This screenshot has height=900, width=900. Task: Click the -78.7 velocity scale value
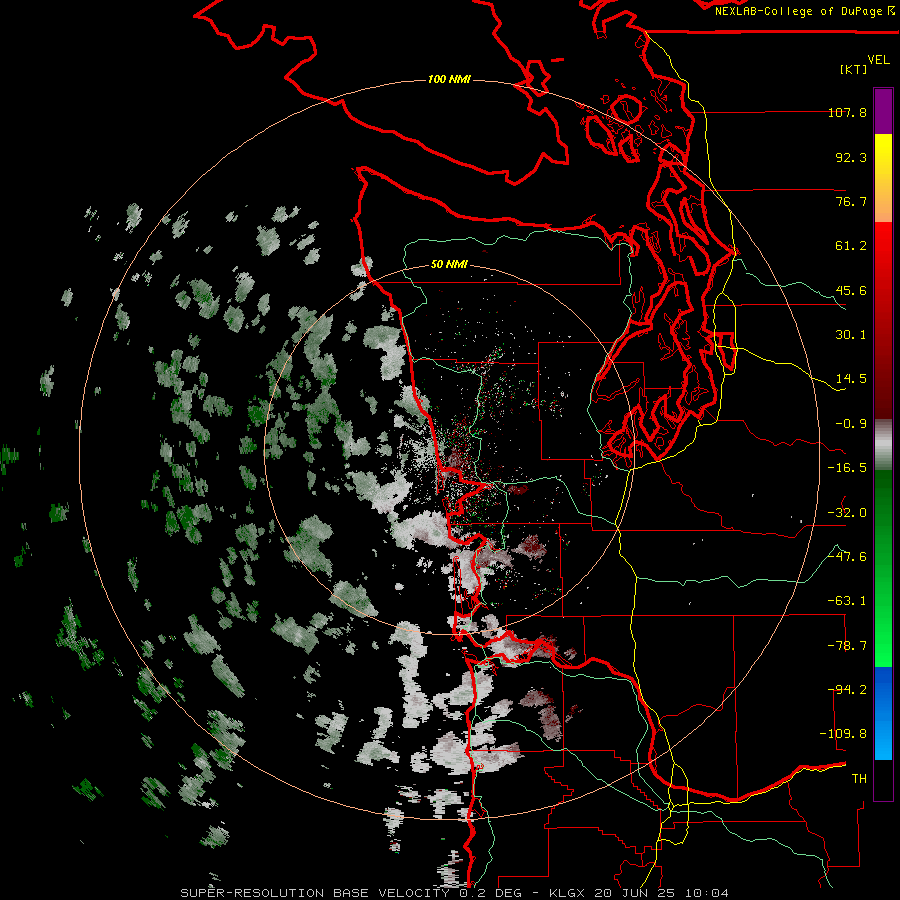(847, 646)
